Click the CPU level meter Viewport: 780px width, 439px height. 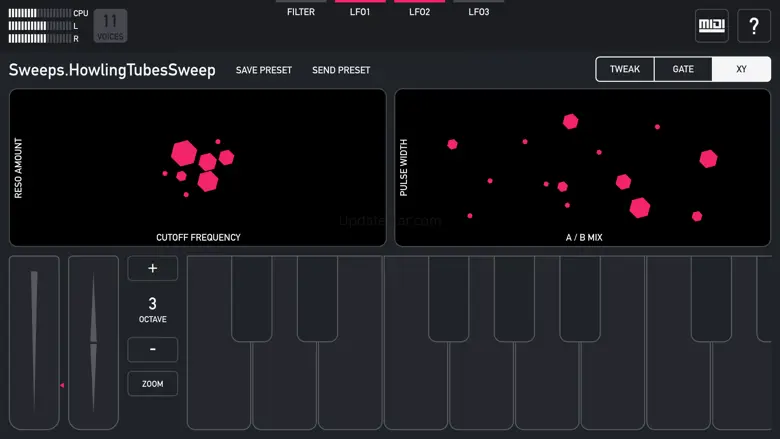(x=40, y=13)
